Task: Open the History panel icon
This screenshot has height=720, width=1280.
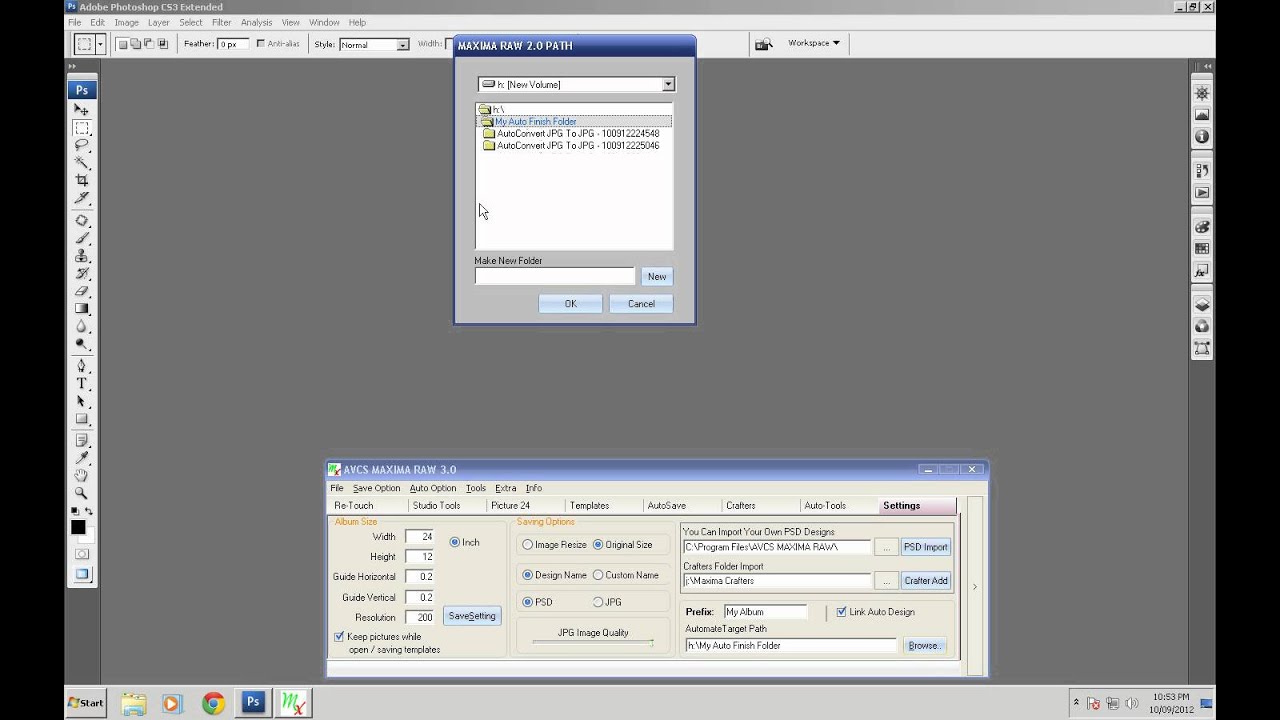Action: 1202,171
